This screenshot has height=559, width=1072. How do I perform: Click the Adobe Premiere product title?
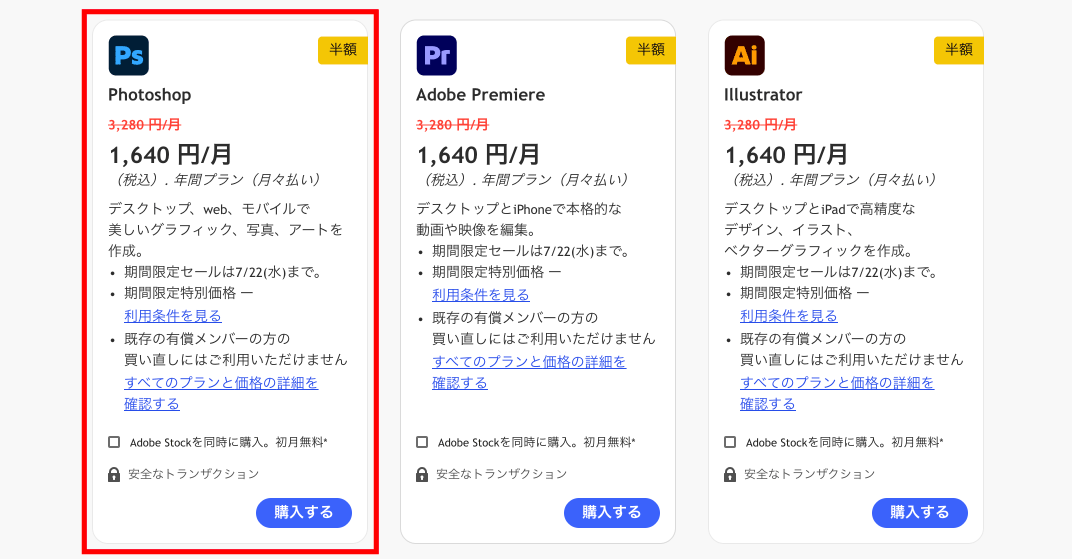point(481,95)
